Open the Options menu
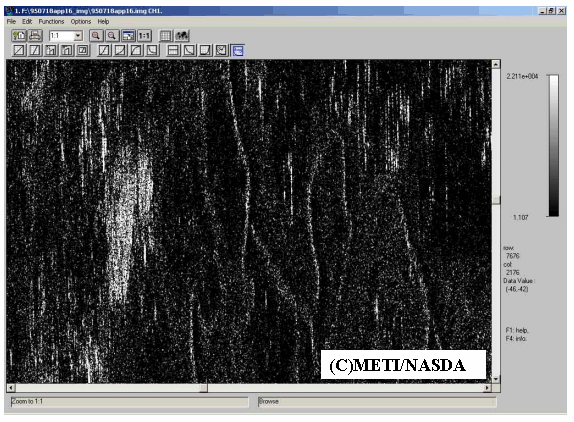Image resolution: width=574 pixels, height=422 pixels. coord(81,22)
